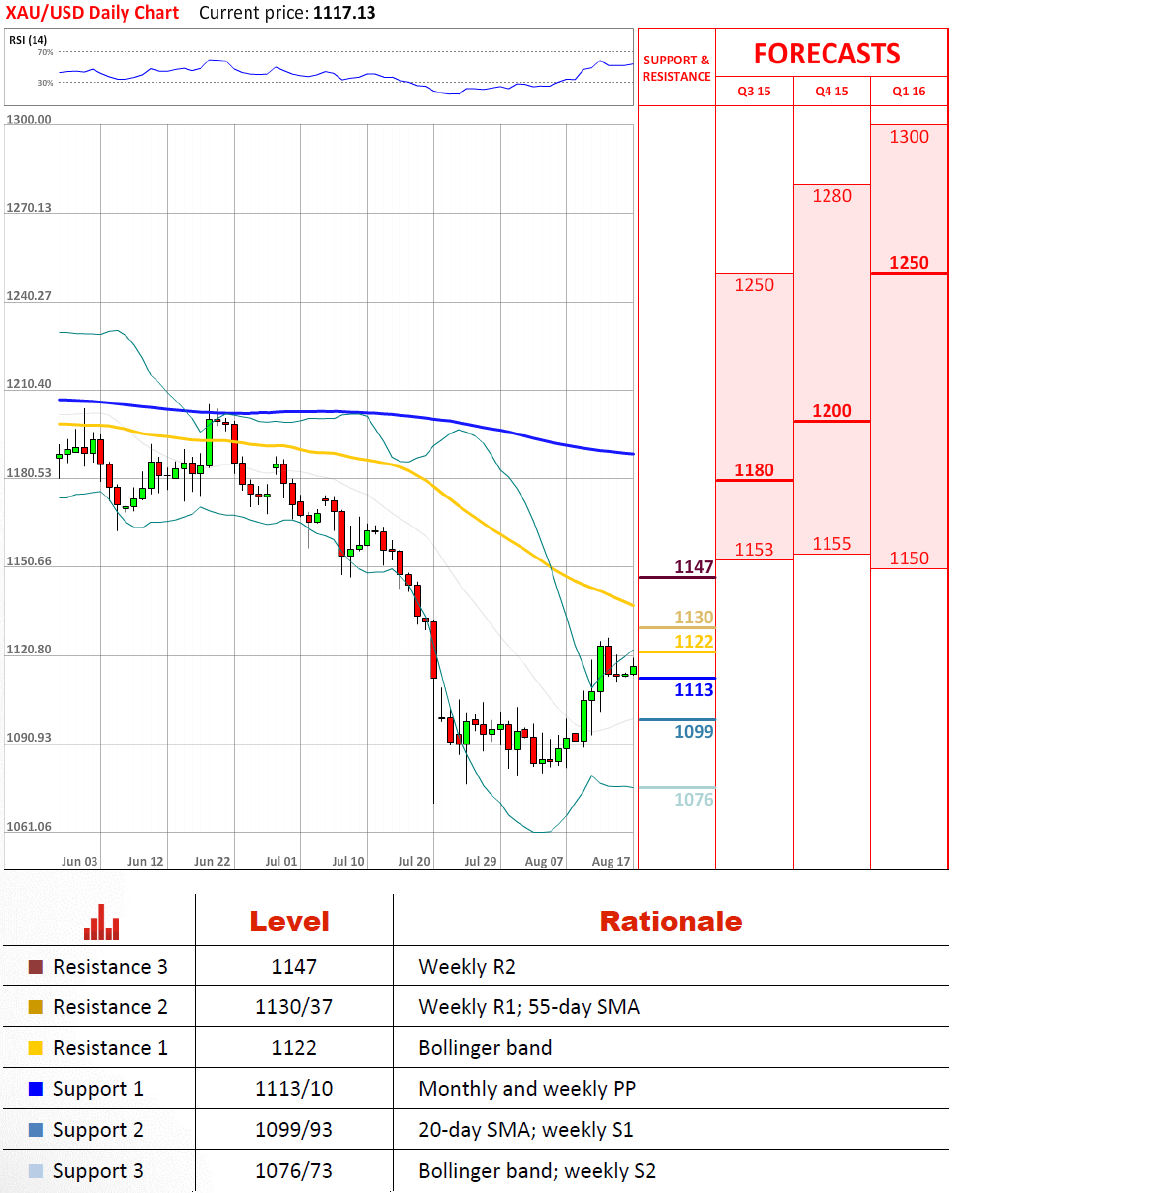
Task: Click the RSI (14) indicator label
Action: (x=28, y=40)
